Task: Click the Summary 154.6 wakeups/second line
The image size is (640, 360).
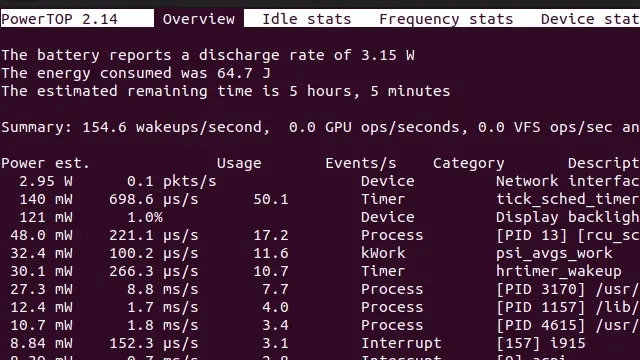Action: click(x=320, y=127)
